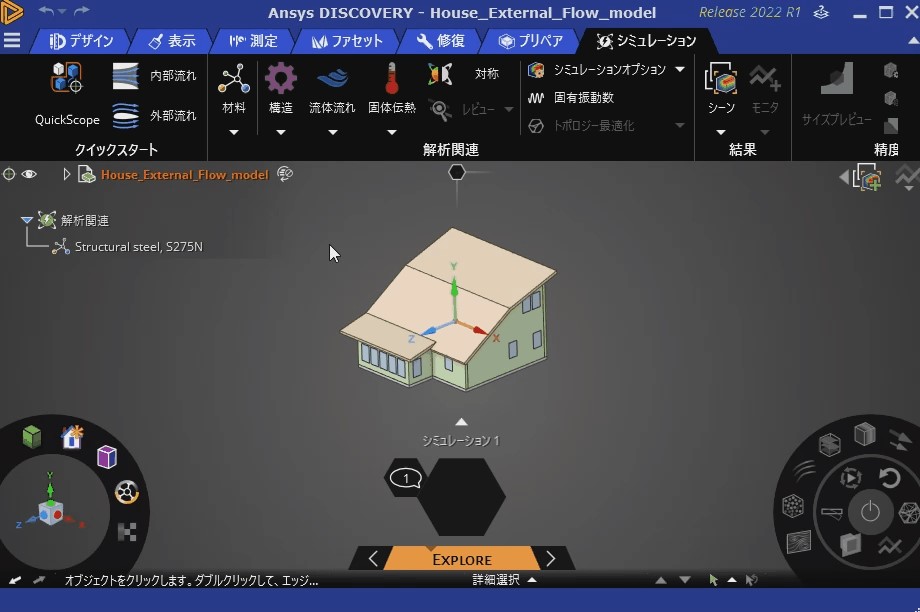Open the dropdown arrow under 構造
The image size is (920, 612).
tap(280, 133)
